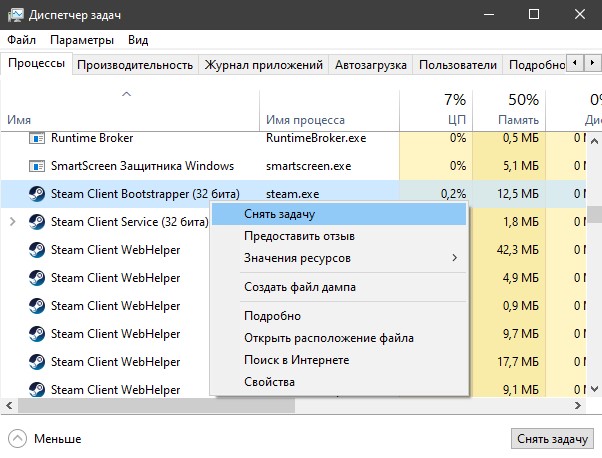Collapse view with the Меньше arrow icon
Viewport: 602px width, 458px height.
17,438
